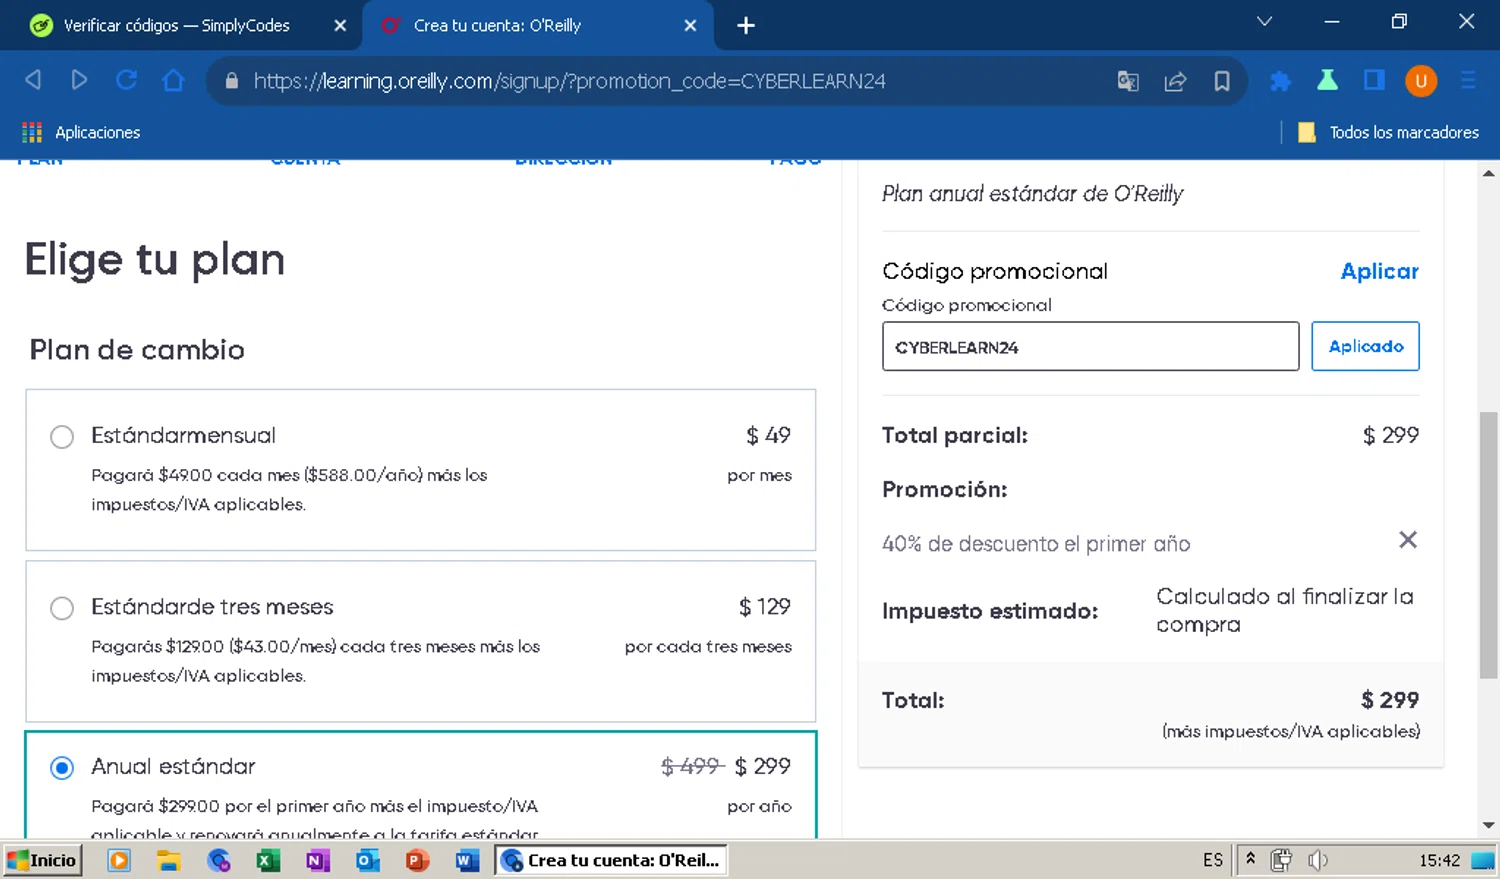The height and width of the screenshot is (879, 1500).
Task: Click the show desktop button
Action: (1483, 860)
